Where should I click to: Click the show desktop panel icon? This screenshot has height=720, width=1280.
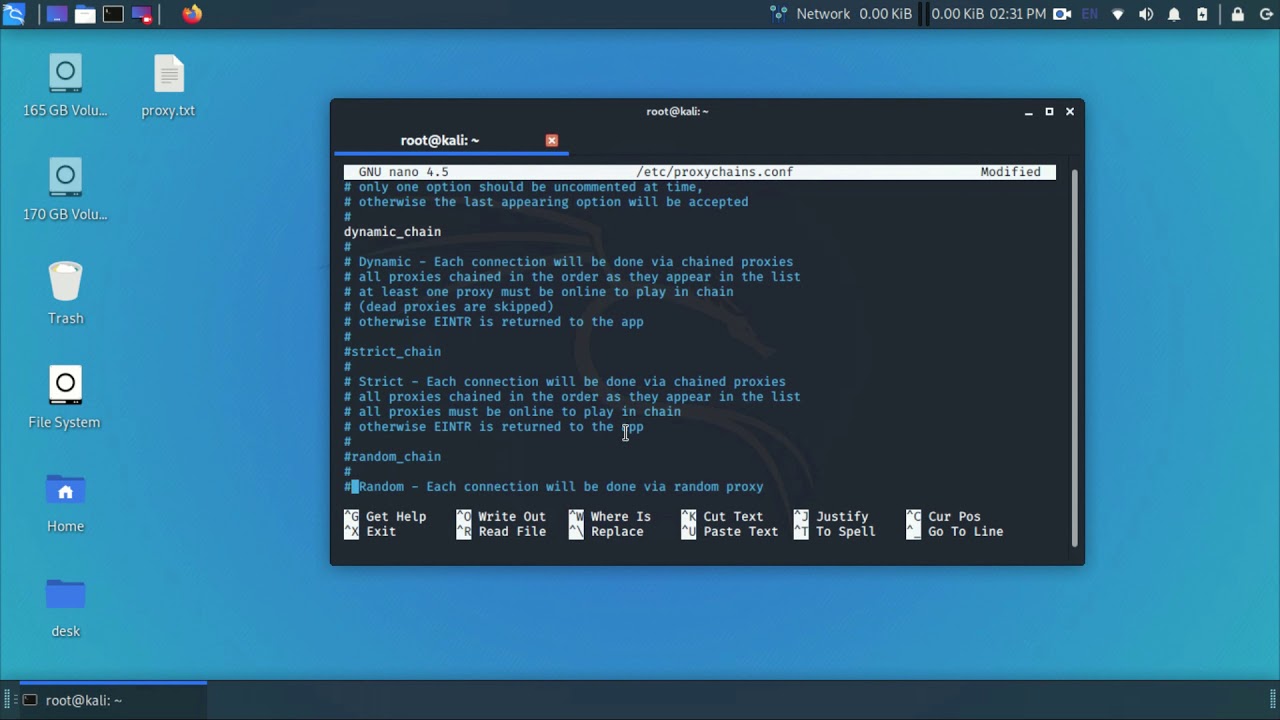(x=57, y=14)
